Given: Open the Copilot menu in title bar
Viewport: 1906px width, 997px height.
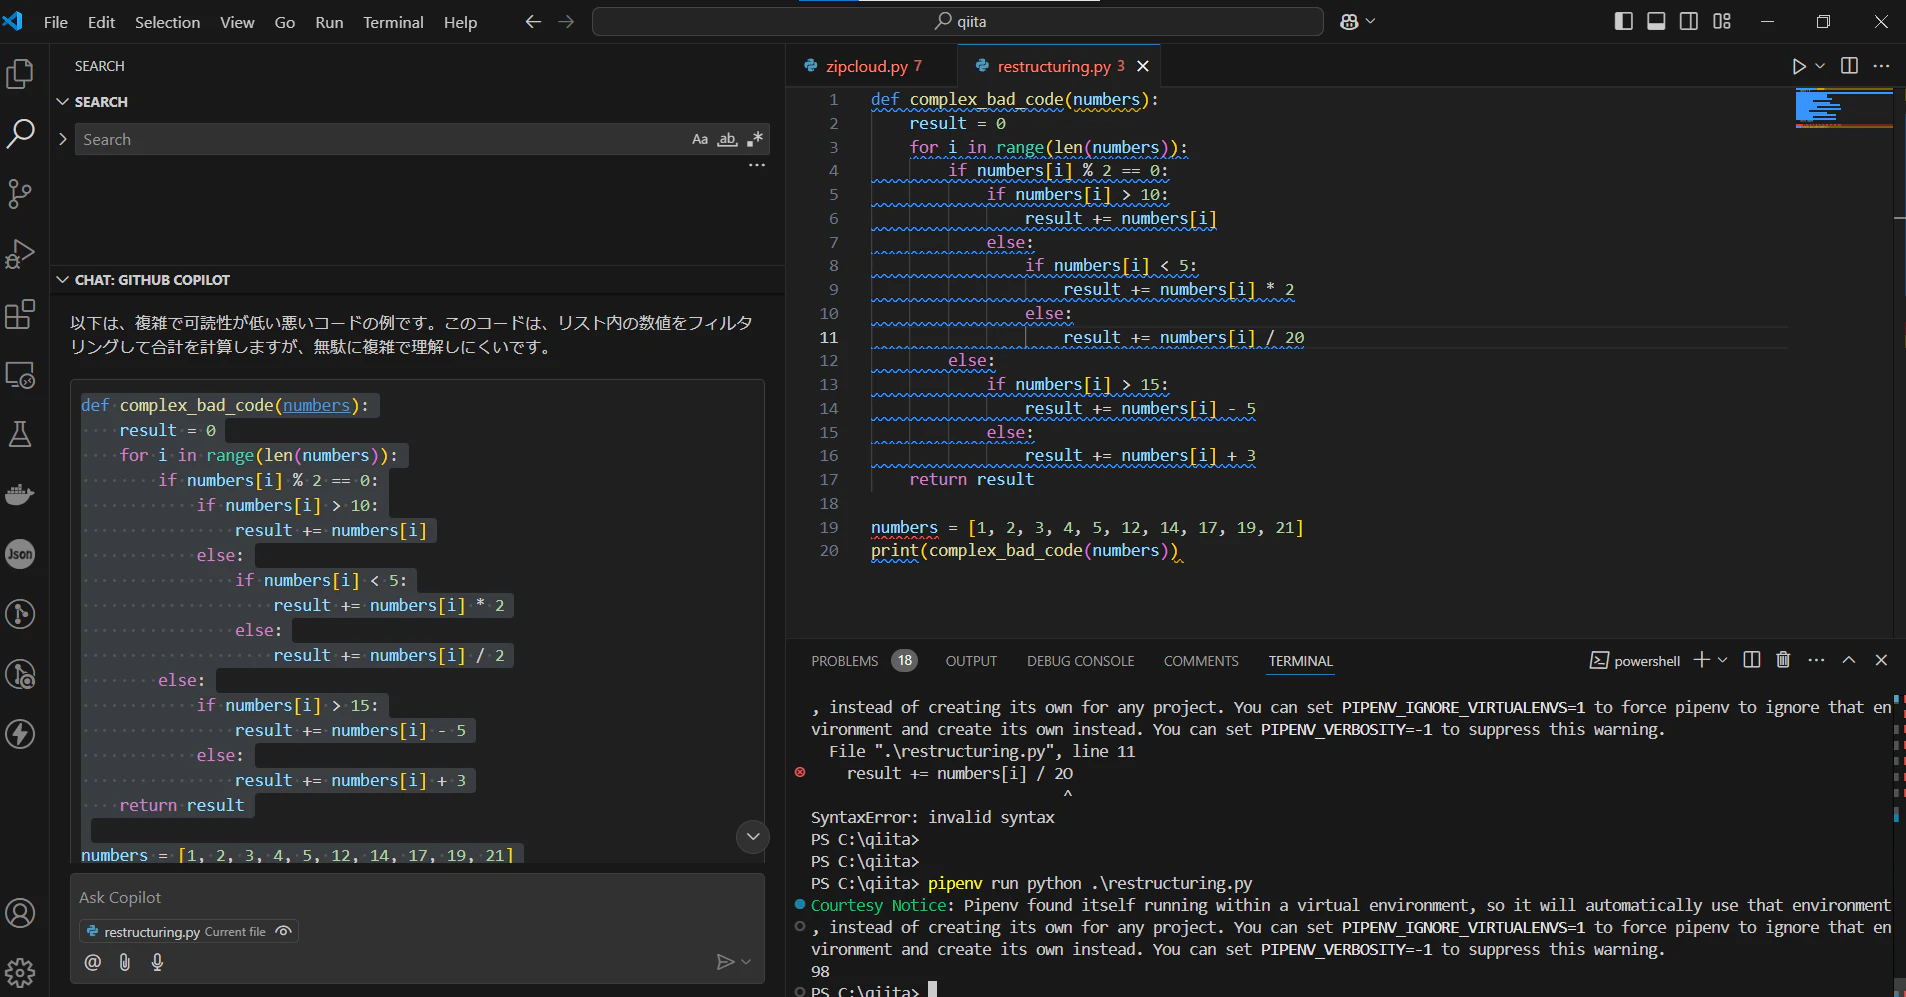Looking at the screenshot, I should (x=1357, y=22).
